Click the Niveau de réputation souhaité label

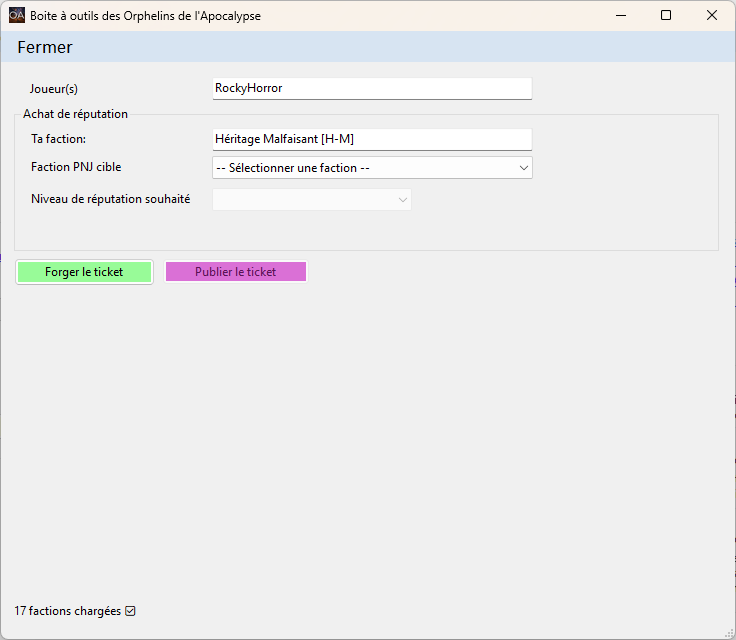(x=110, y=199)
